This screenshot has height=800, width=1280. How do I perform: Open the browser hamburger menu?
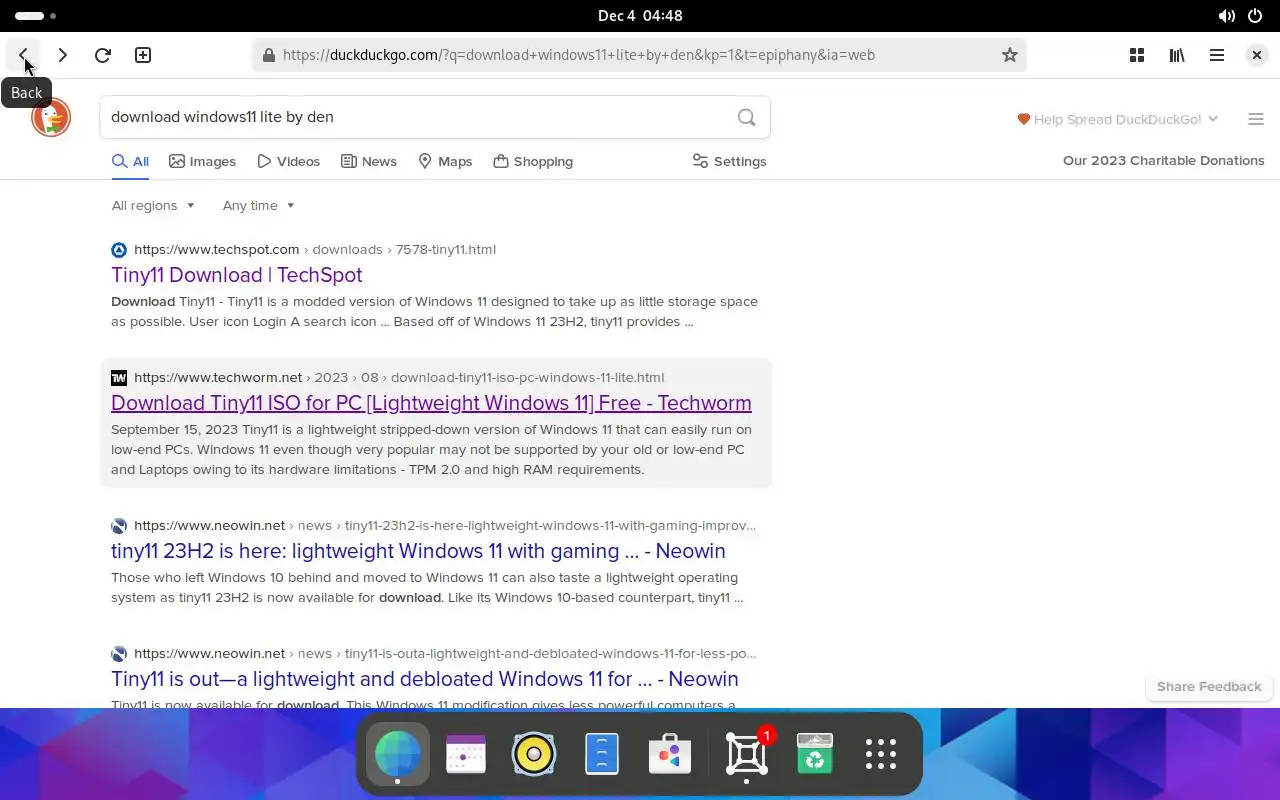click(1217, 55)
